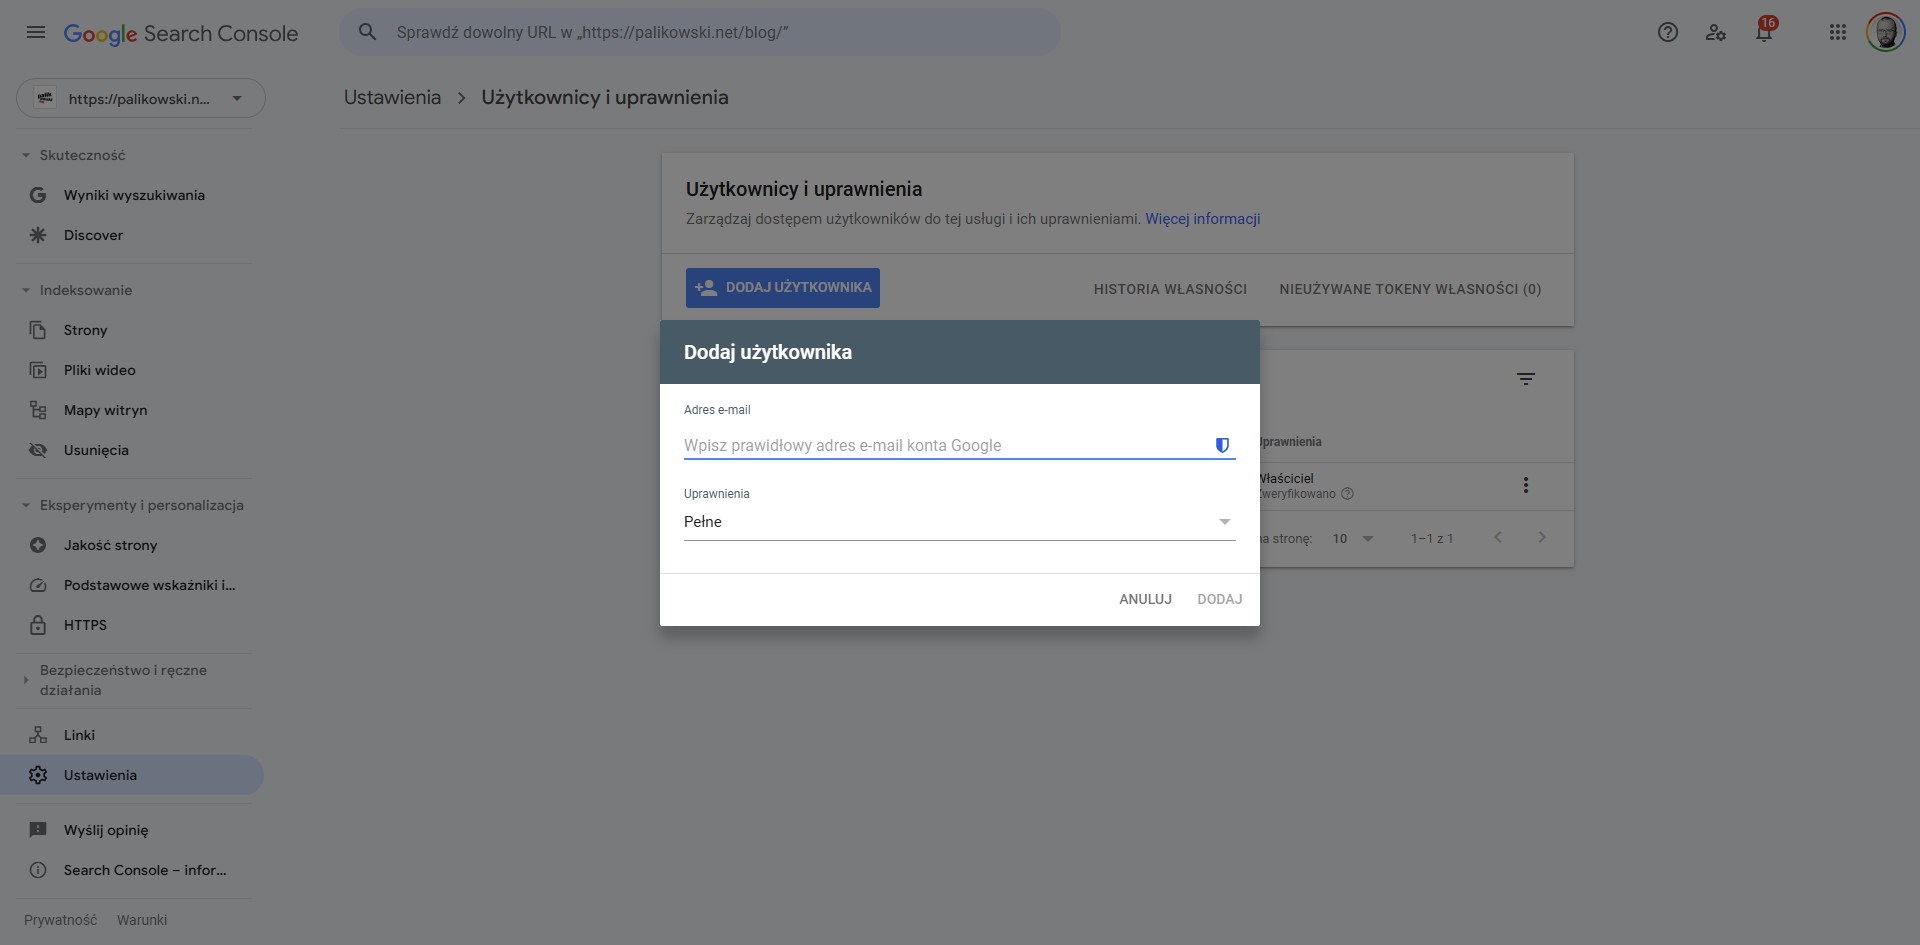Click the ANULUJ button
Screen dimensions: 1920x945
point(1145,599)
